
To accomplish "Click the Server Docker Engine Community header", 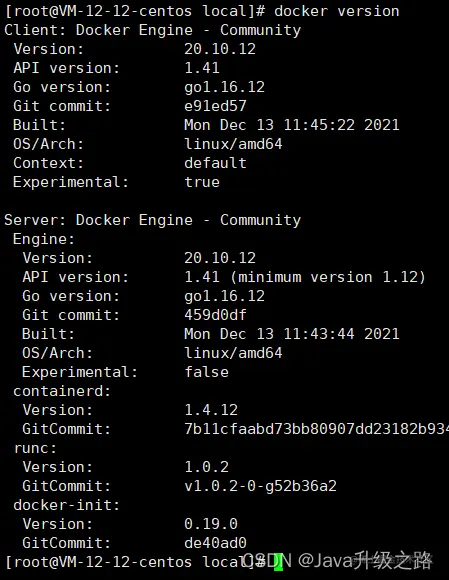I will pos(152,220).
